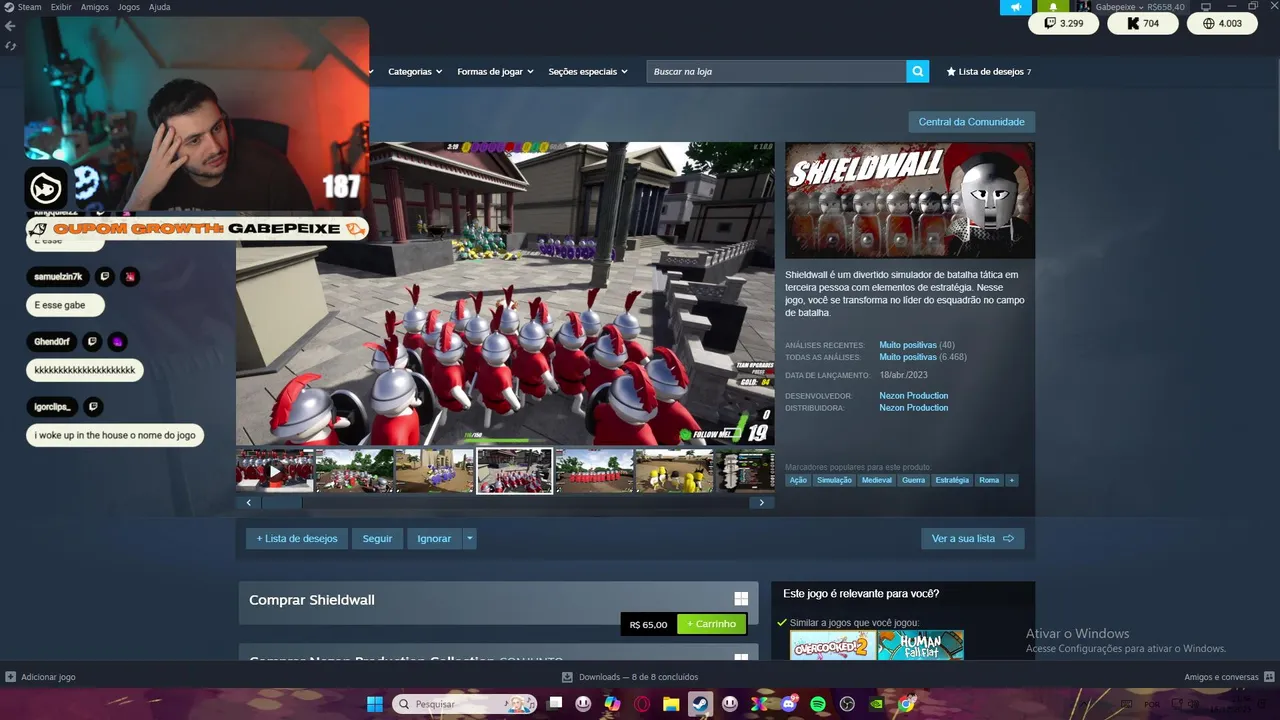Click the Ignorar button
This screenshot has height=720, width=1280.
(x=434, y=538)
